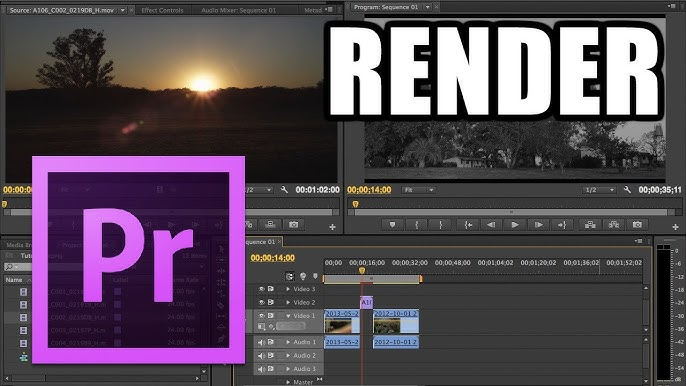Image resolution: width=686 pixels, height=386 pixels.
Task: Add Marker in Program monitor
Action: [x=392, y=225]
